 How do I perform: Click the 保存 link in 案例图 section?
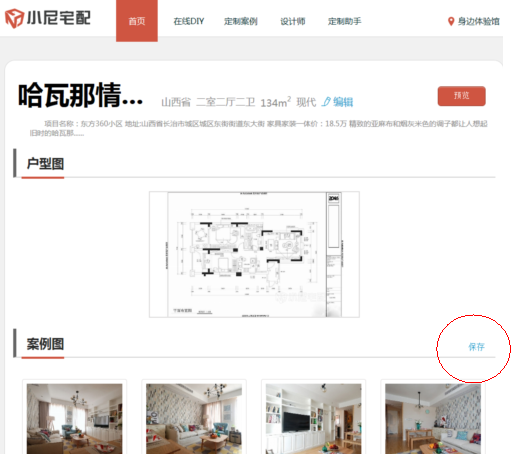(476, 347)
